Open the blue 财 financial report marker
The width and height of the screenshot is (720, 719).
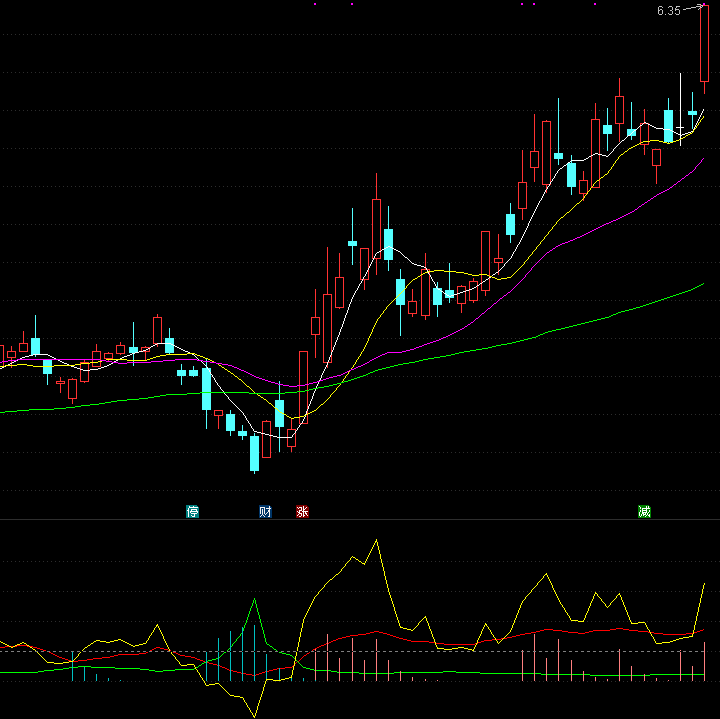tap(265, 511)
